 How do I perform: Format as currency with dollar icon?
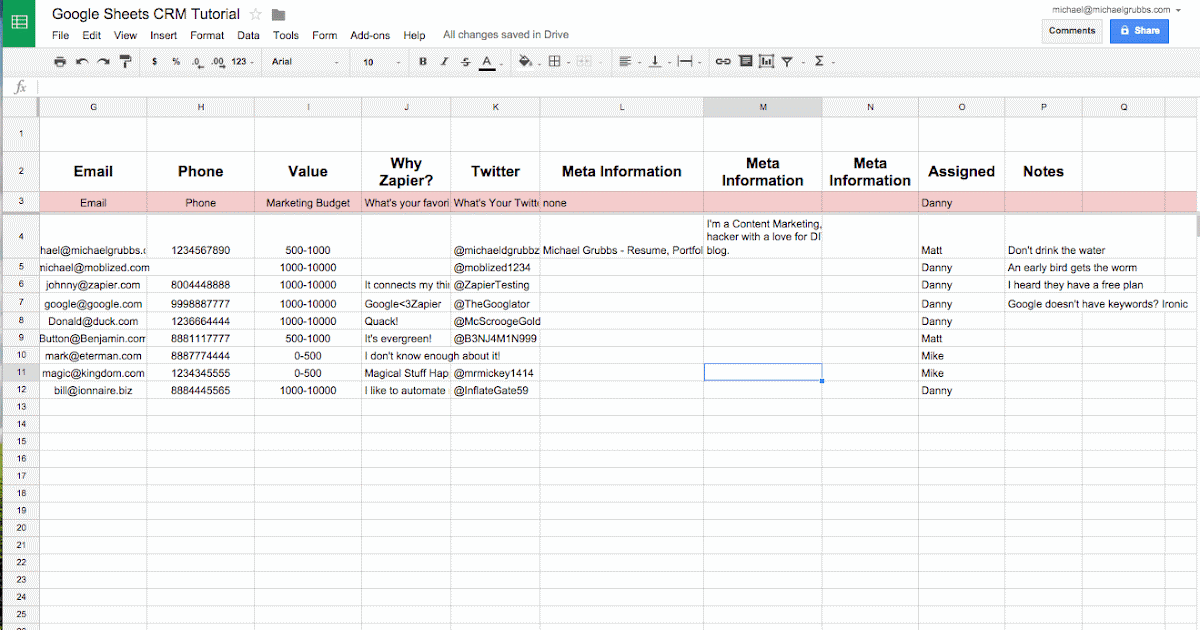(x=154, y=62)
